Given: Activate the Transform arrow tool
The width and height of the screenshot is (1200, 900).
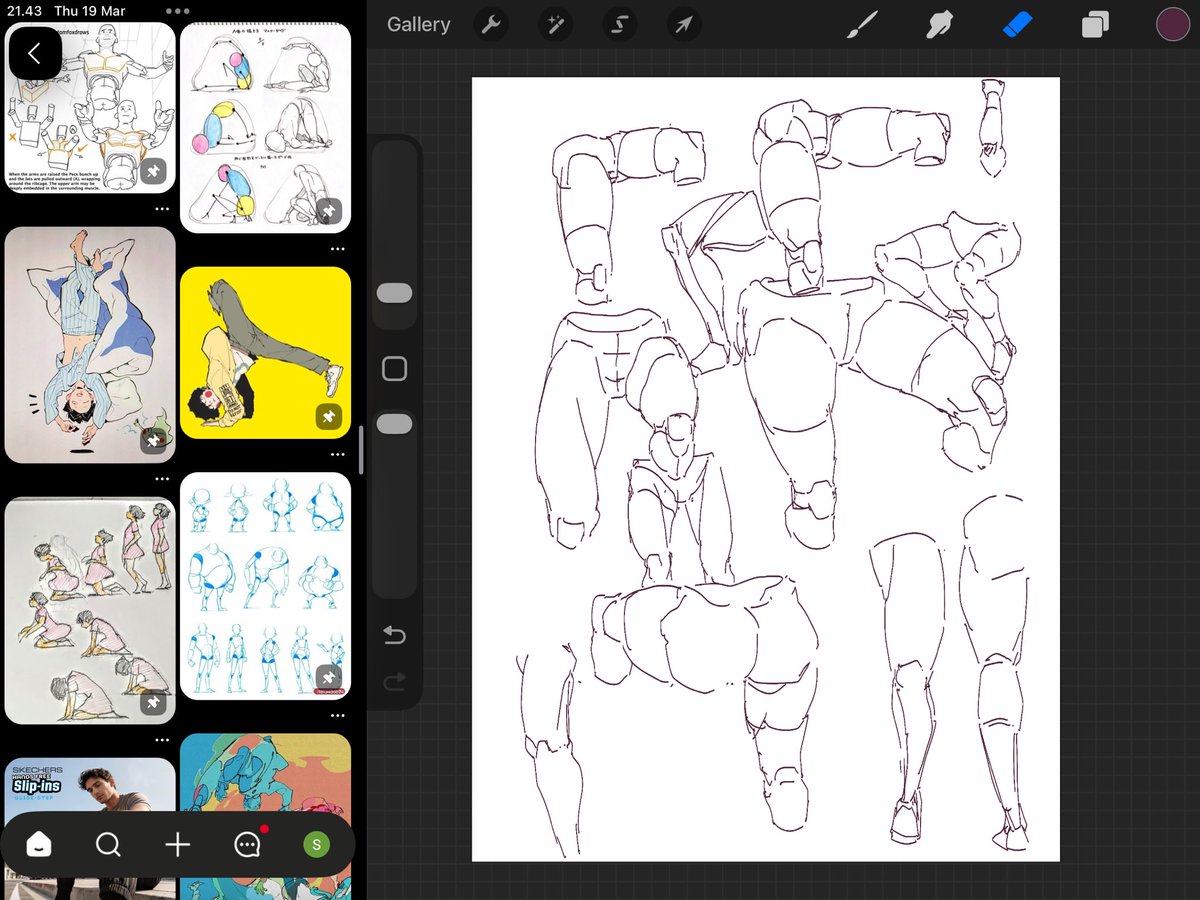Looking at the screenshot, I should [684, 25].
